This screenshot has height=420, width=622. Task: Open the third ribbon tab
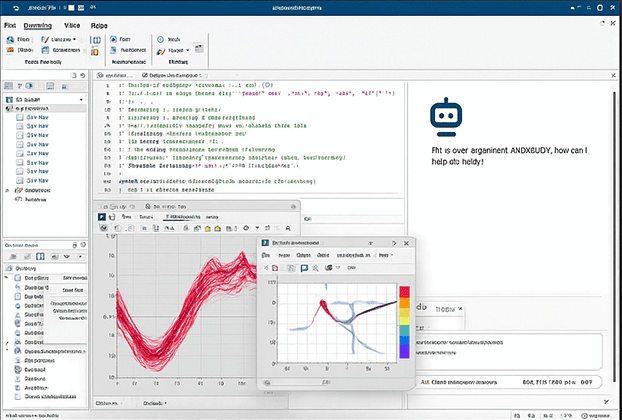[72, 25]
